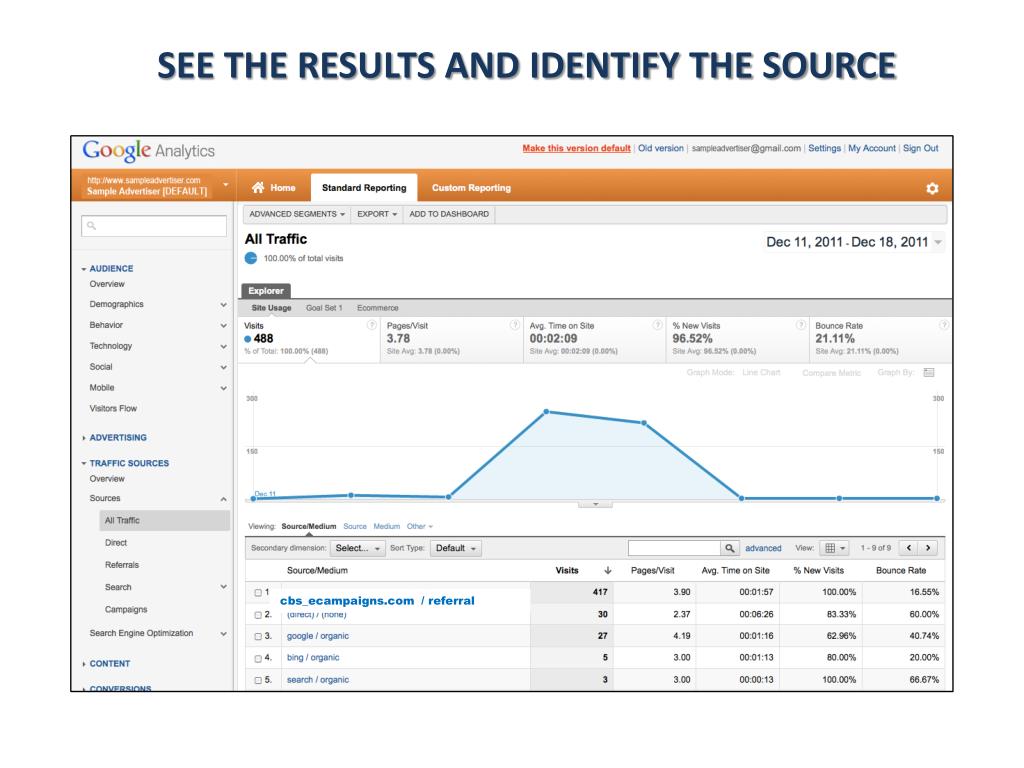Viewport: 1024px width, 768px height.
Task: Expand the Social sidebar section
Action: pos(223,368)
